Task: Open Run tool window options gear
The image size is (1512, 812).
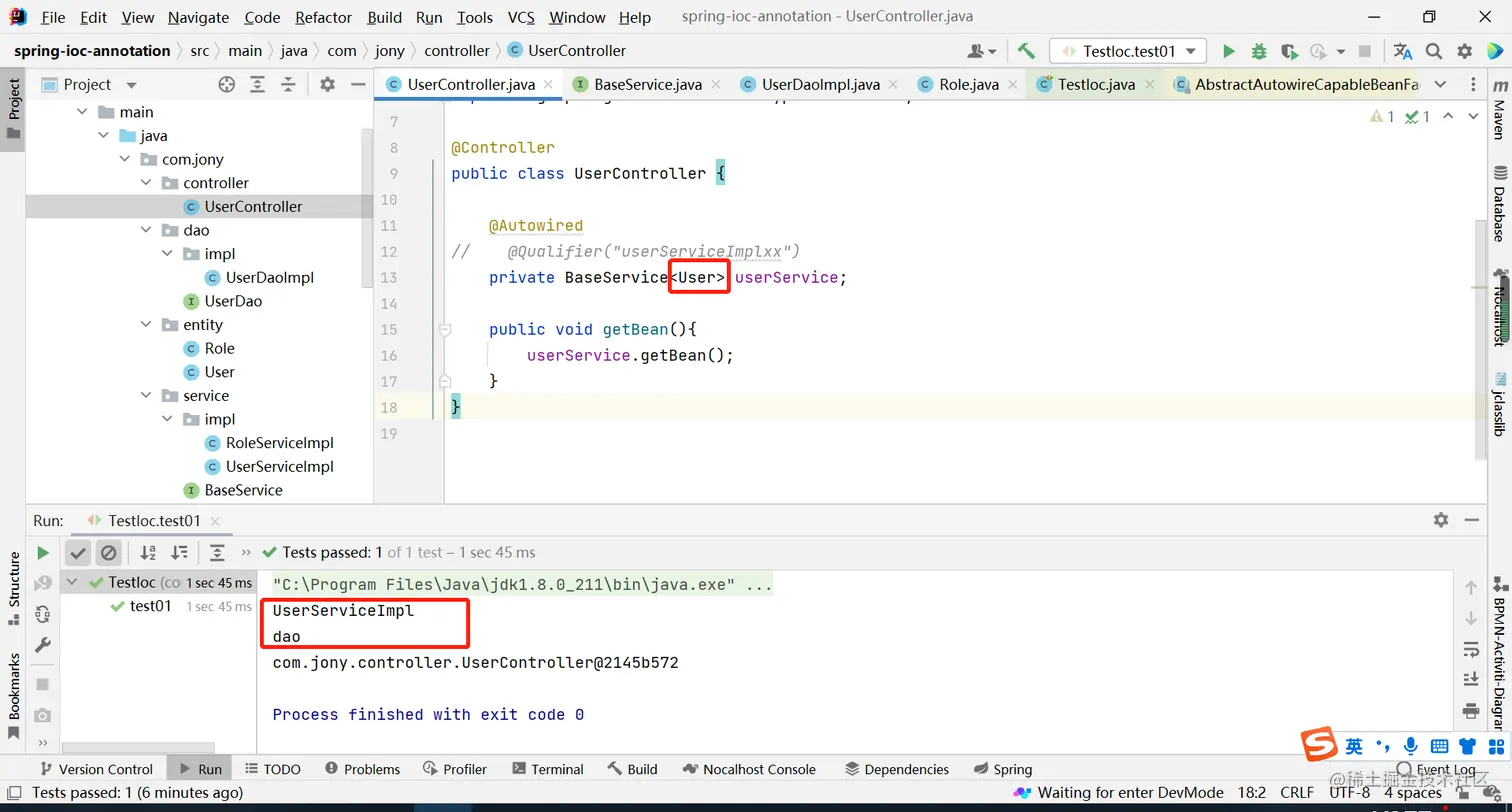Action: click(1441, 520)
